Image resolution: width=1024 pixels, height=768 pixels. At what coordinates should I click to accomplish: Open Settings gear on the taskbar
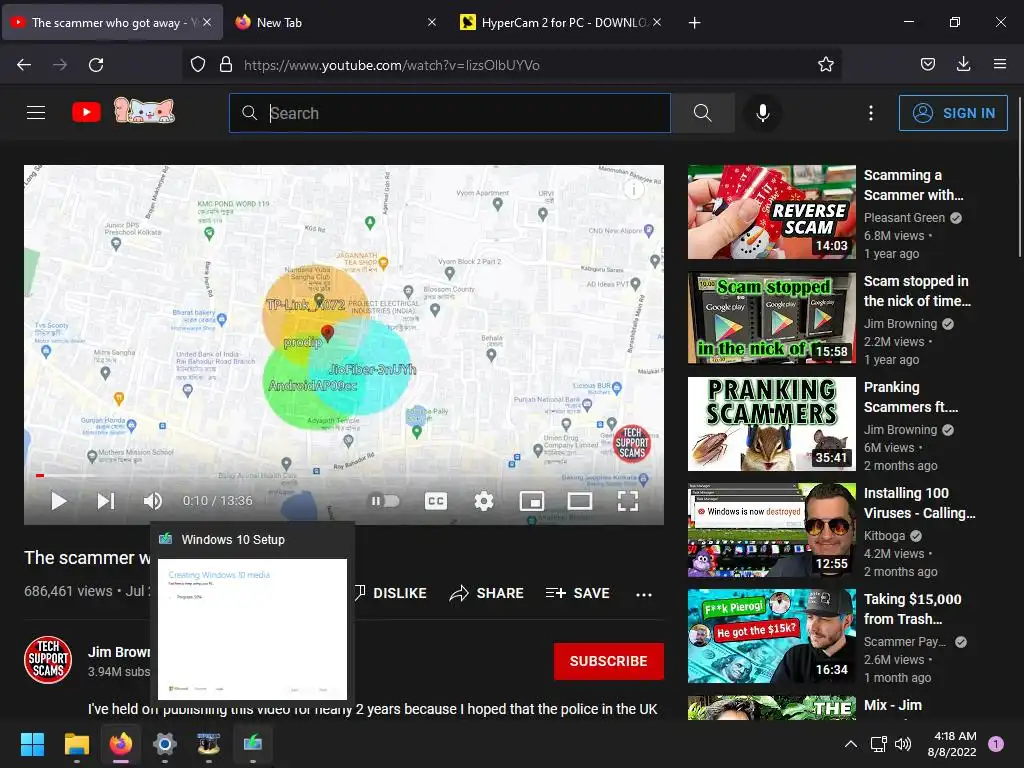point(165,744)
